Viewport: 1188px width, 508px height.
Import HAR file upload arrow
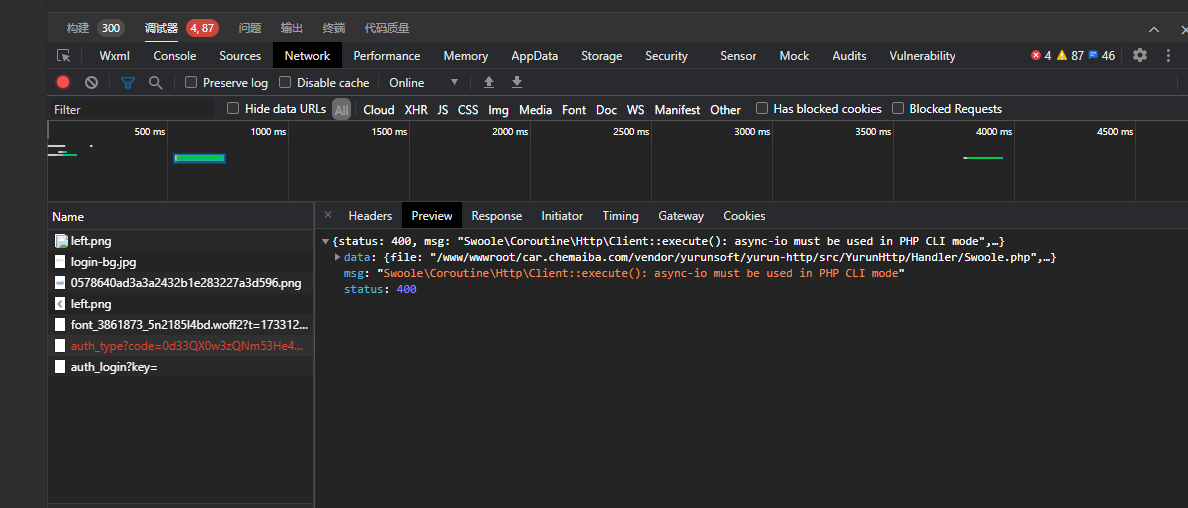tap(489, 82)
